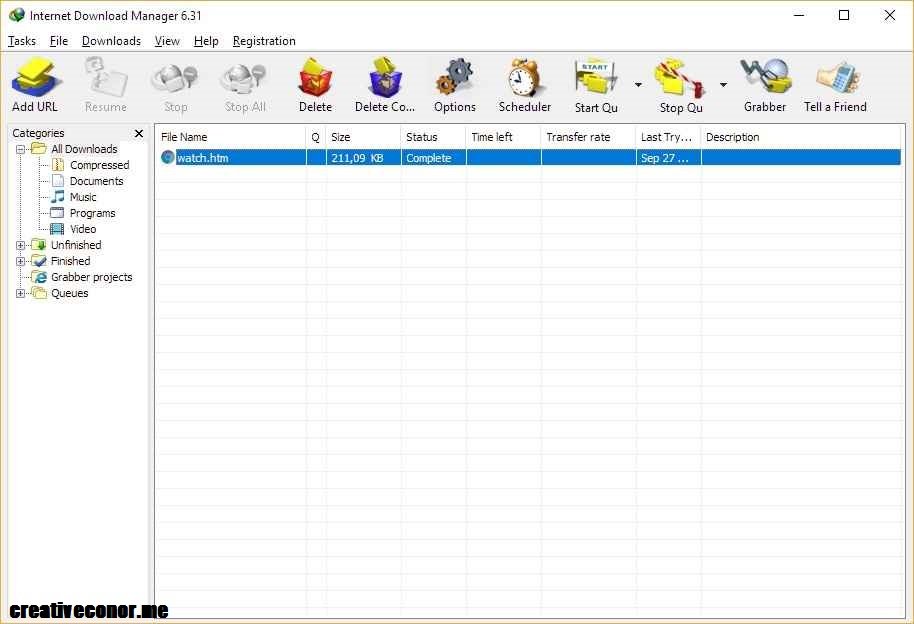Click the IDM title bar app icon
Viewport: 914px width, 624px height.
pyautogui.click(x=17, y=15)
